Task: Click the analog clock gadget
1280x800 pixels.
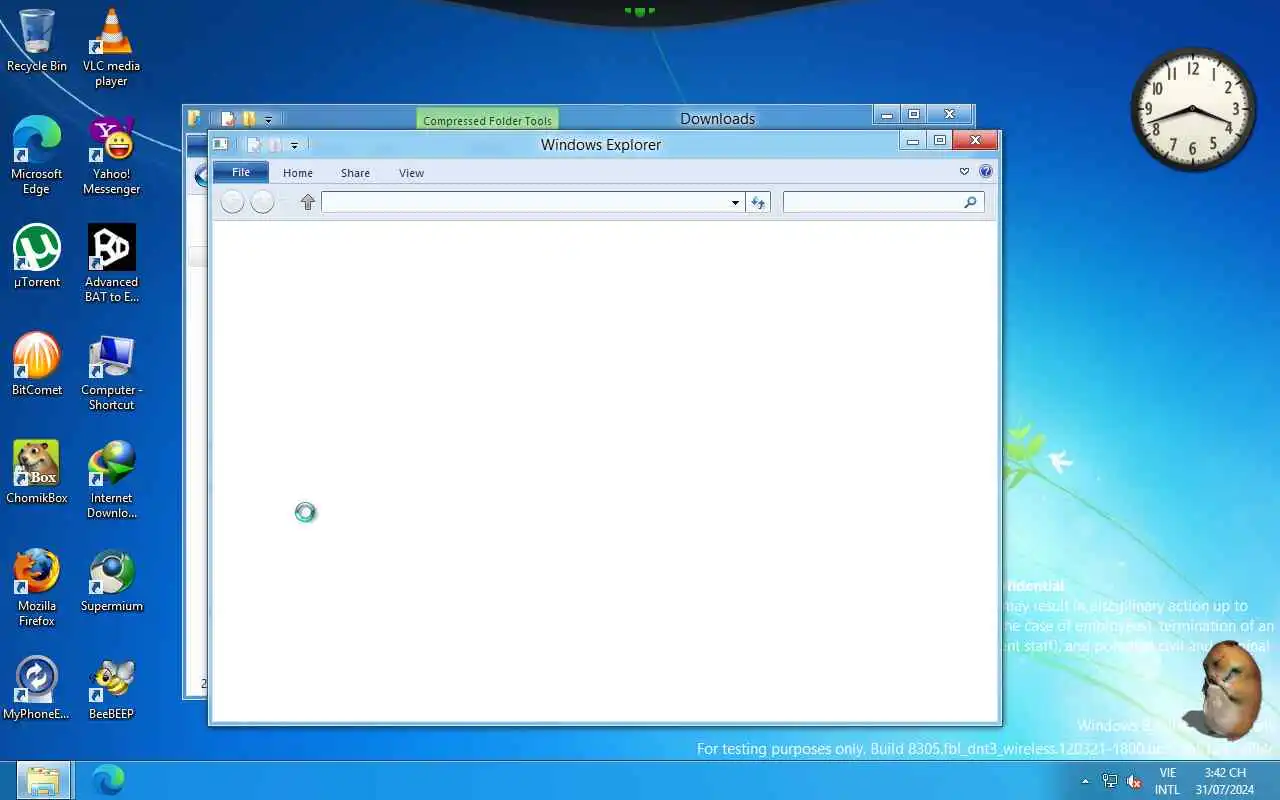Action: point(1193,108)
